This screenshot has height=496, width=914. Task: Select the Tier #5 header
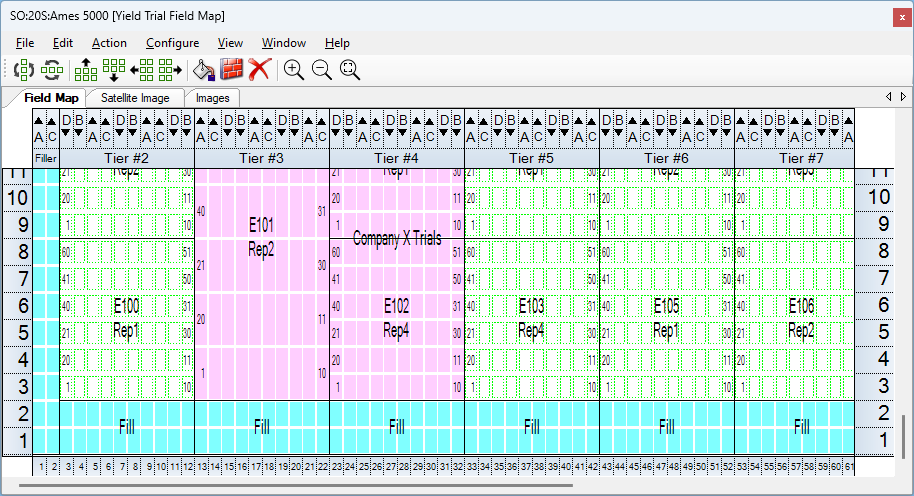point(532,158)
